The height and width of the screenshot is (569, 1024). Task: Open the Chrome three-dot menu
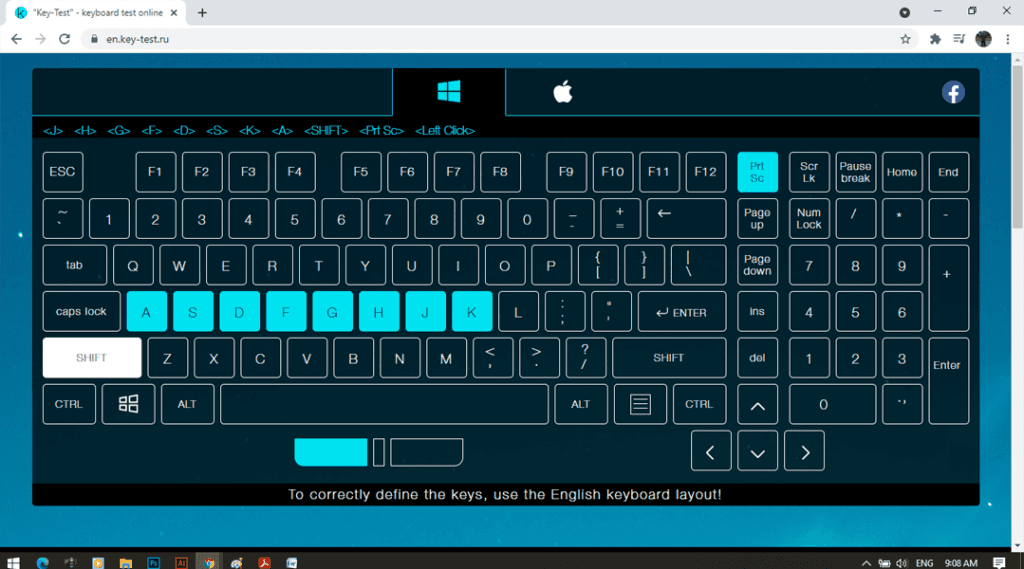(1008, 39)
